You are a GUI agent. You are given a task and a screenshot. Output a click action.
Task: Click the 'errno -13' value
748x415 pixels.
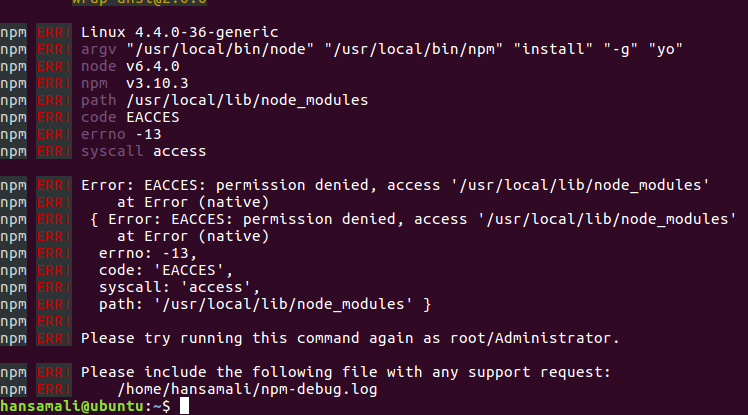[148, 135]
